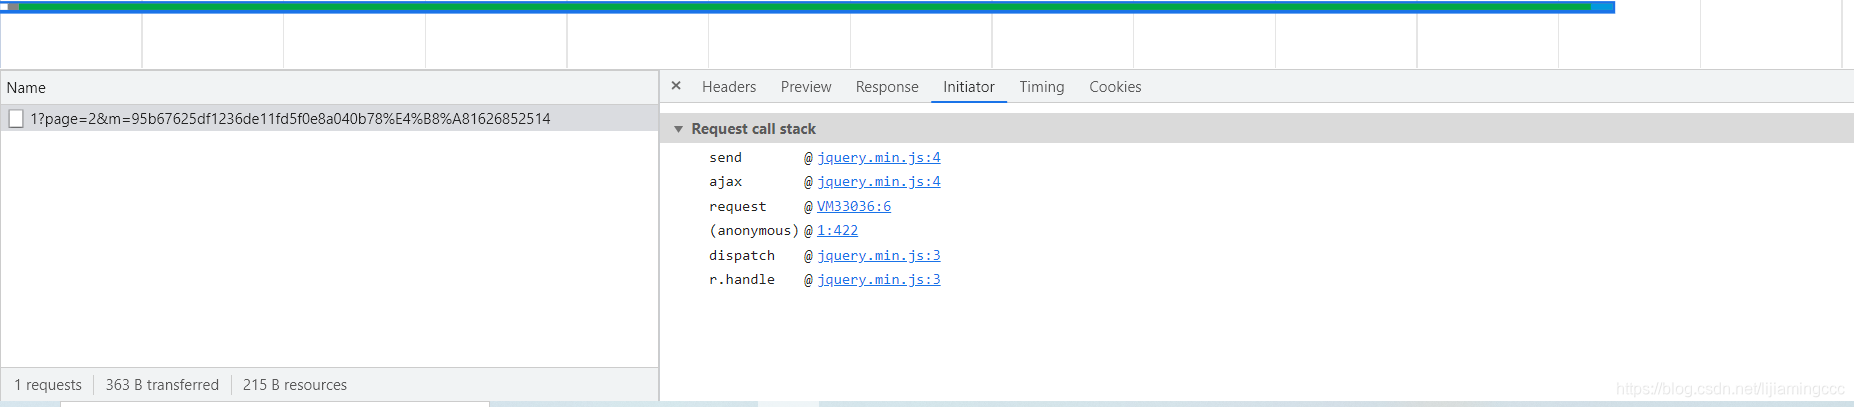Click the document icon of the request row
The image size is (1854, 407).
[16, 119]
